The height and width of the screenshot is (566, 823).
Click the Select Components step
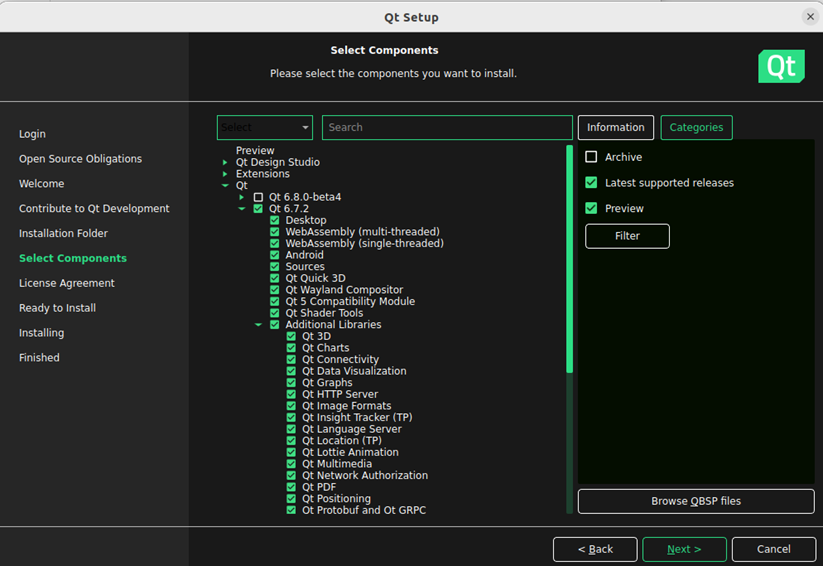(73, 258)
